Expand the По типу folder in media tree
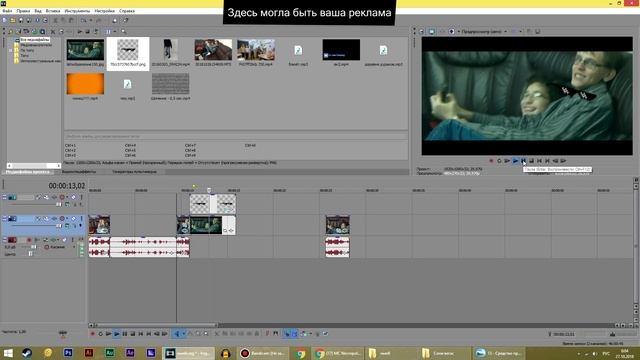 [10, 50]
